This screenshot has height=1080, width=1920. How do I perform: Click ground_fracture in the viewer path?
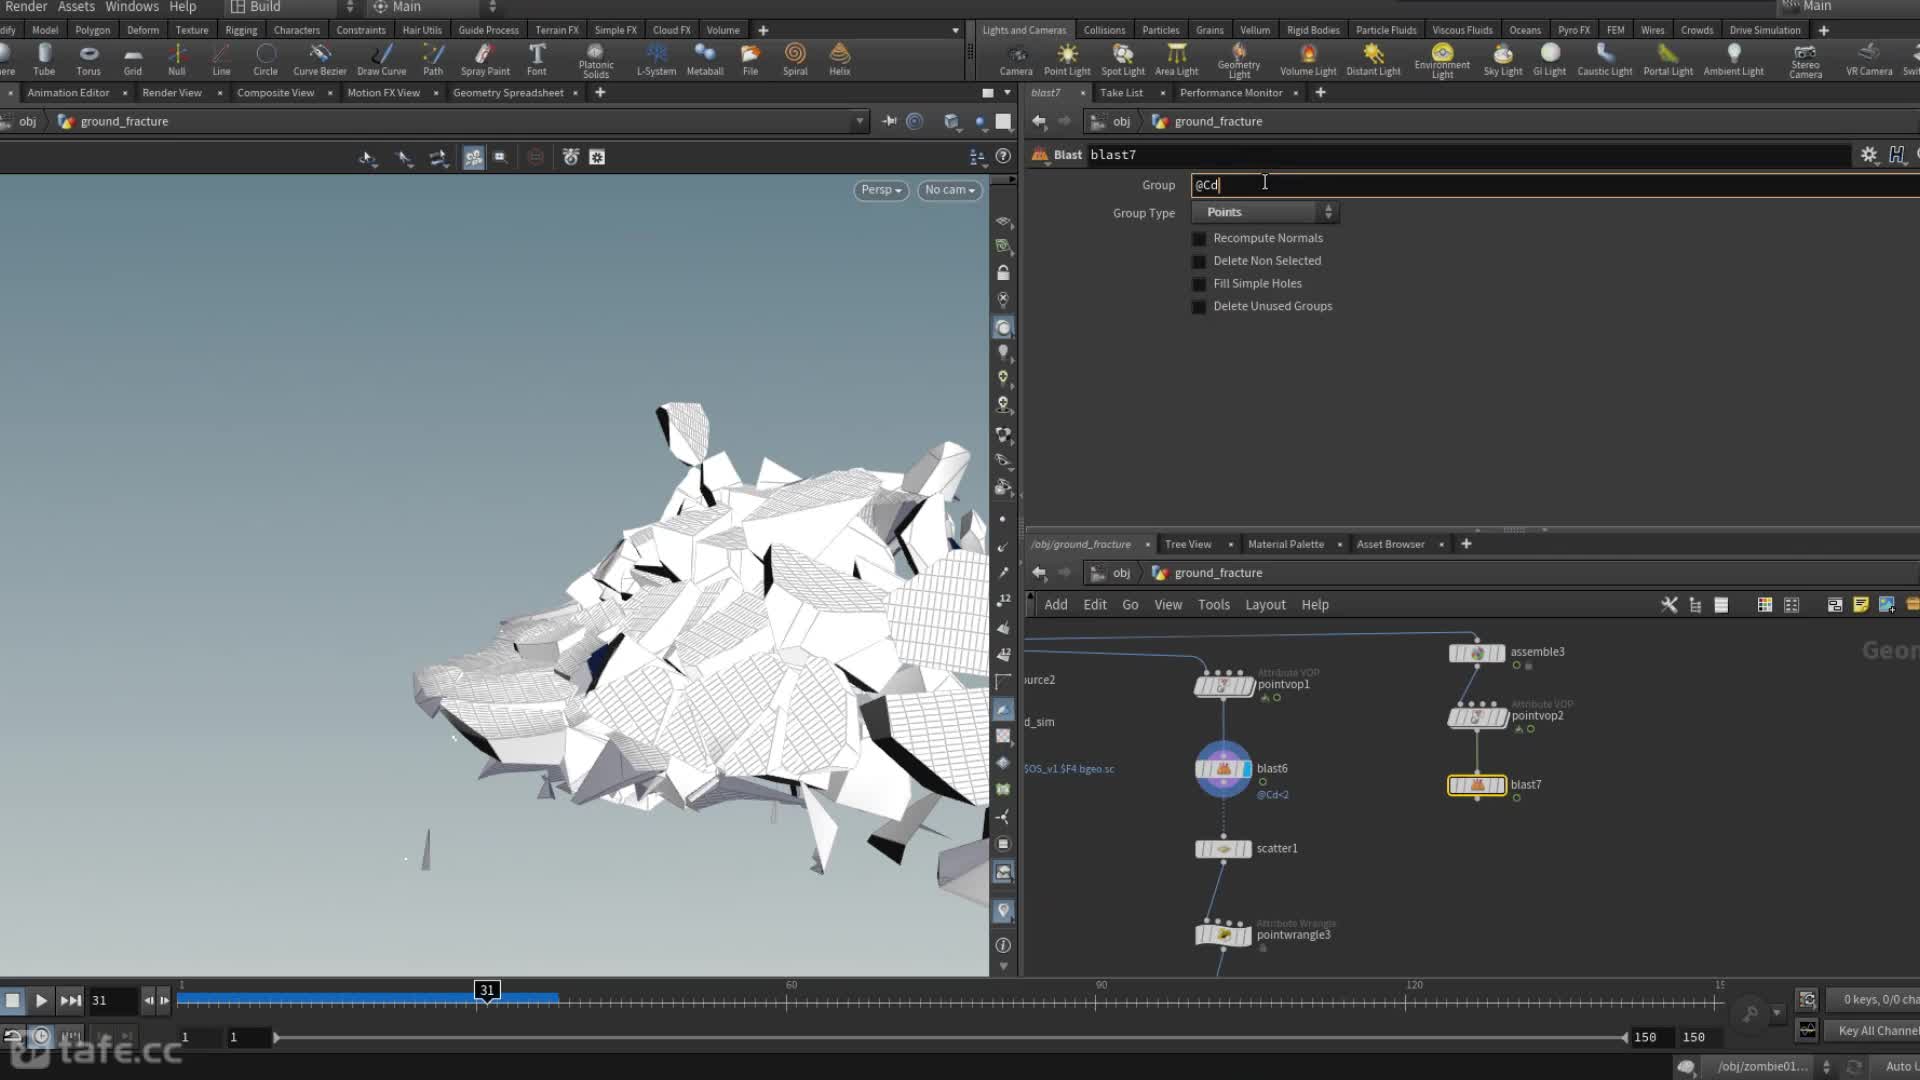coord(124,122)
